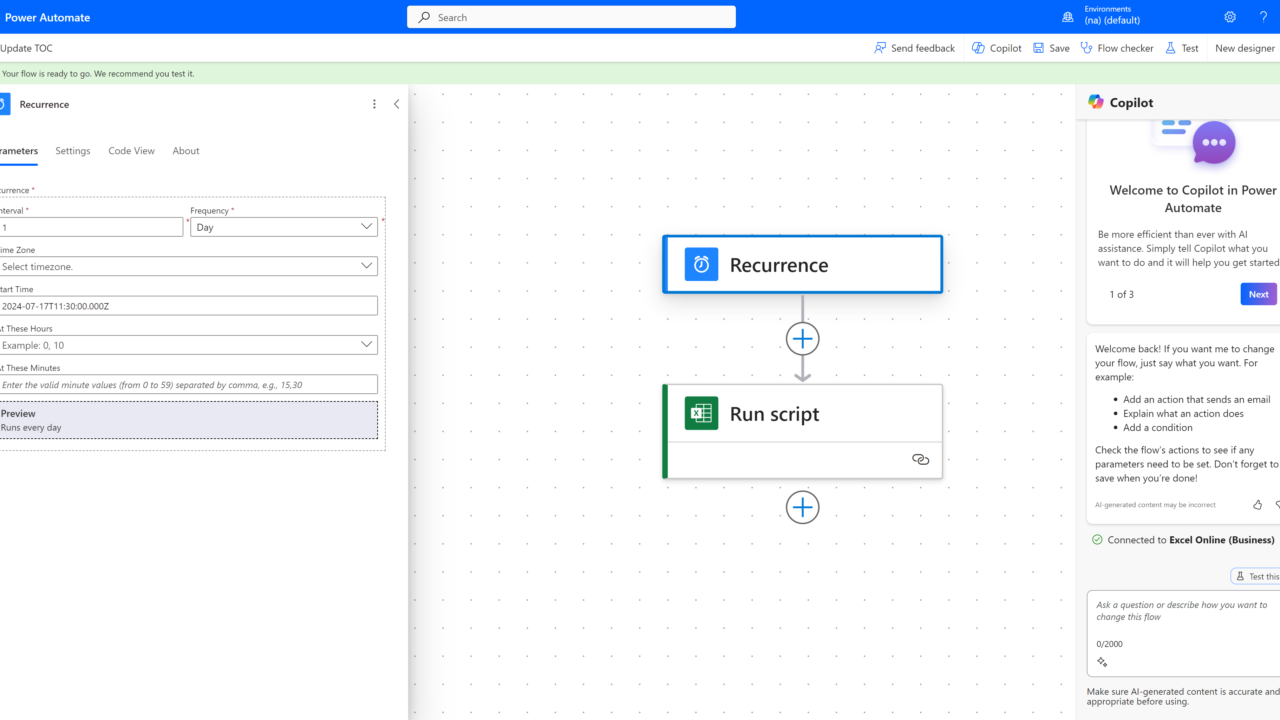This screenshot has height=720, width=1280.
Task: Click the Connected to Excel Online (Business) status
Action: (x=1183, y=540)
